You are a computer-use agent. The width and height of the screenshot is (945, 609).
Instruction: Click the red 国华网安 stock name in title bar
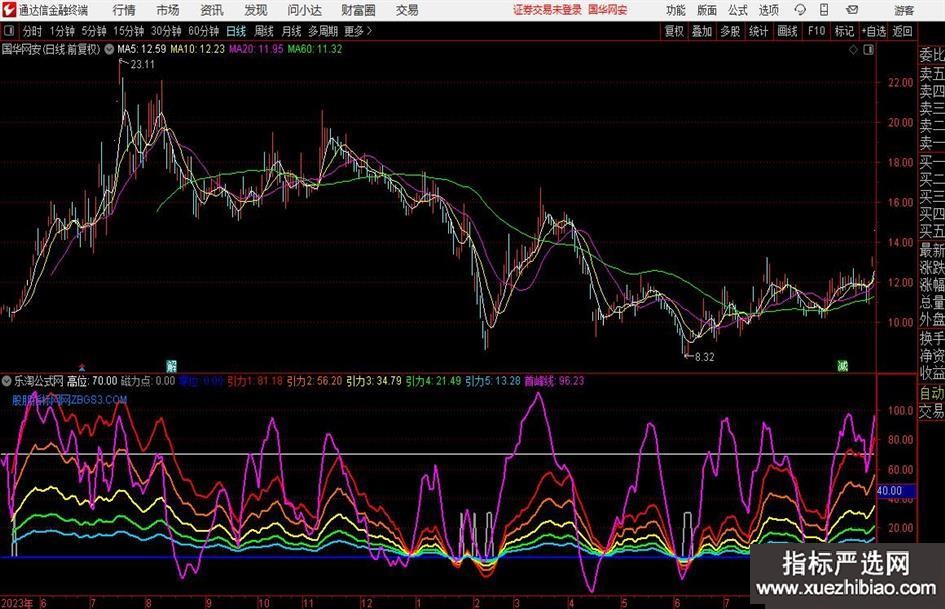coord(608,10)
